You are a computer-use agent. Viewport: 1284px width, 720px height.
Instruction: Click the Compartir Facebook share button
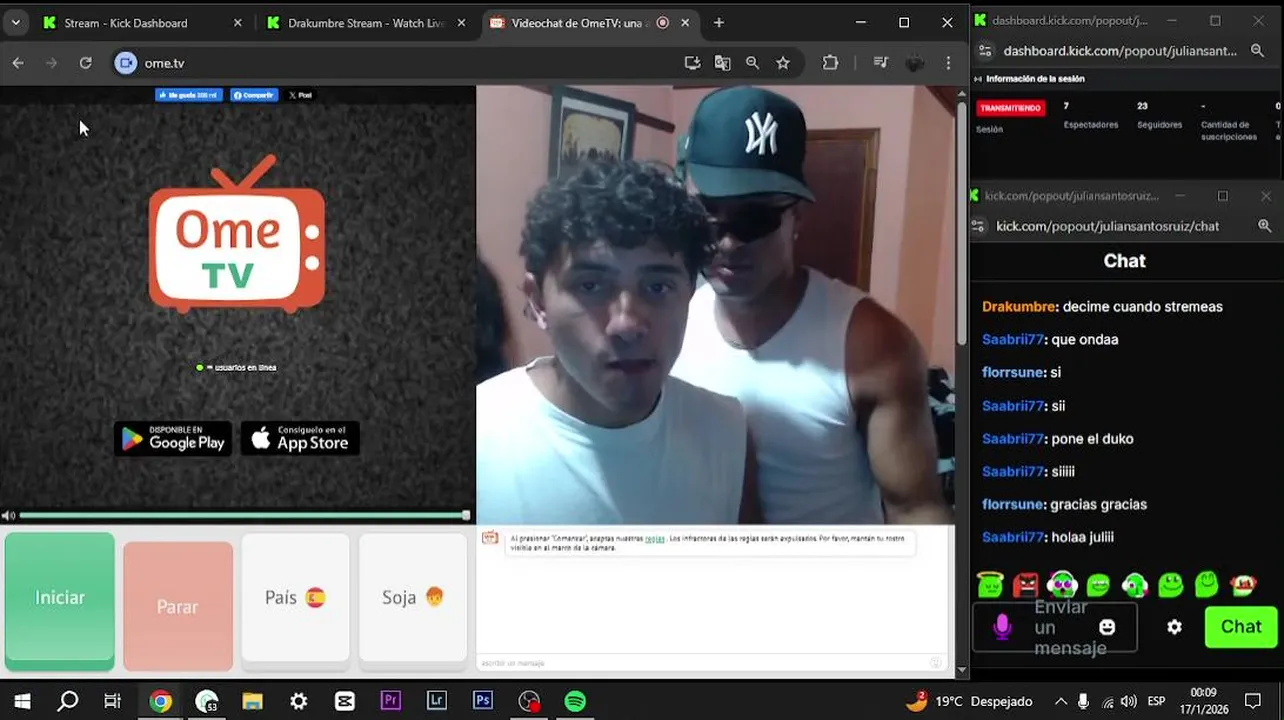[253, 95]
